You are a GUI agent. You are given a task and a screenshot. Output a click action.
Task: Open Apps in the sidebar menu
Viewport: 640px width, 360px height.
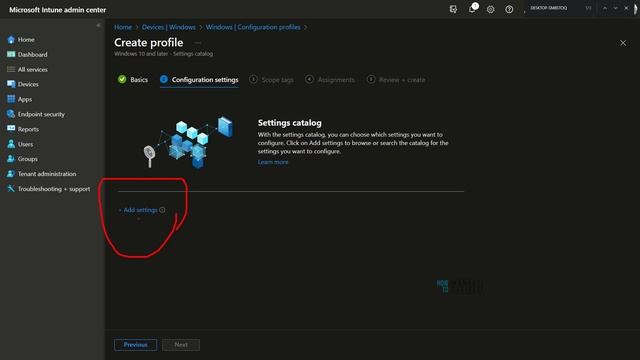click(25, 99)
